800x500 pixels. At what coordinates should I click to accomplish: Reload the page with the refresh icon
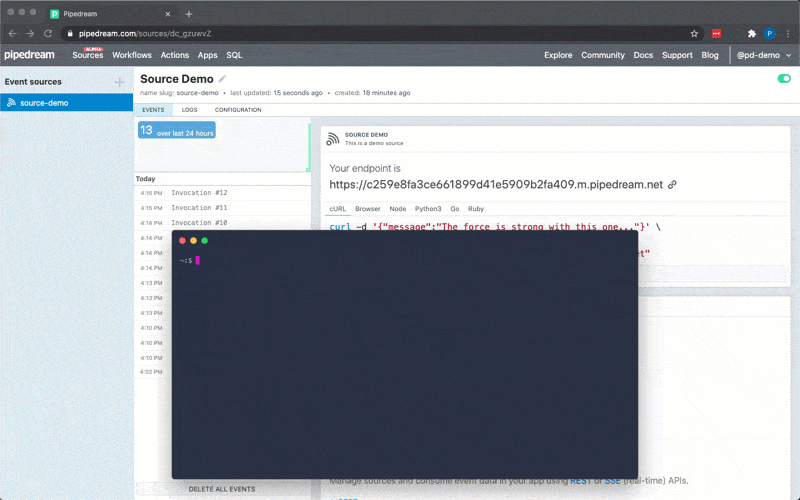click(x=48, y=33)
